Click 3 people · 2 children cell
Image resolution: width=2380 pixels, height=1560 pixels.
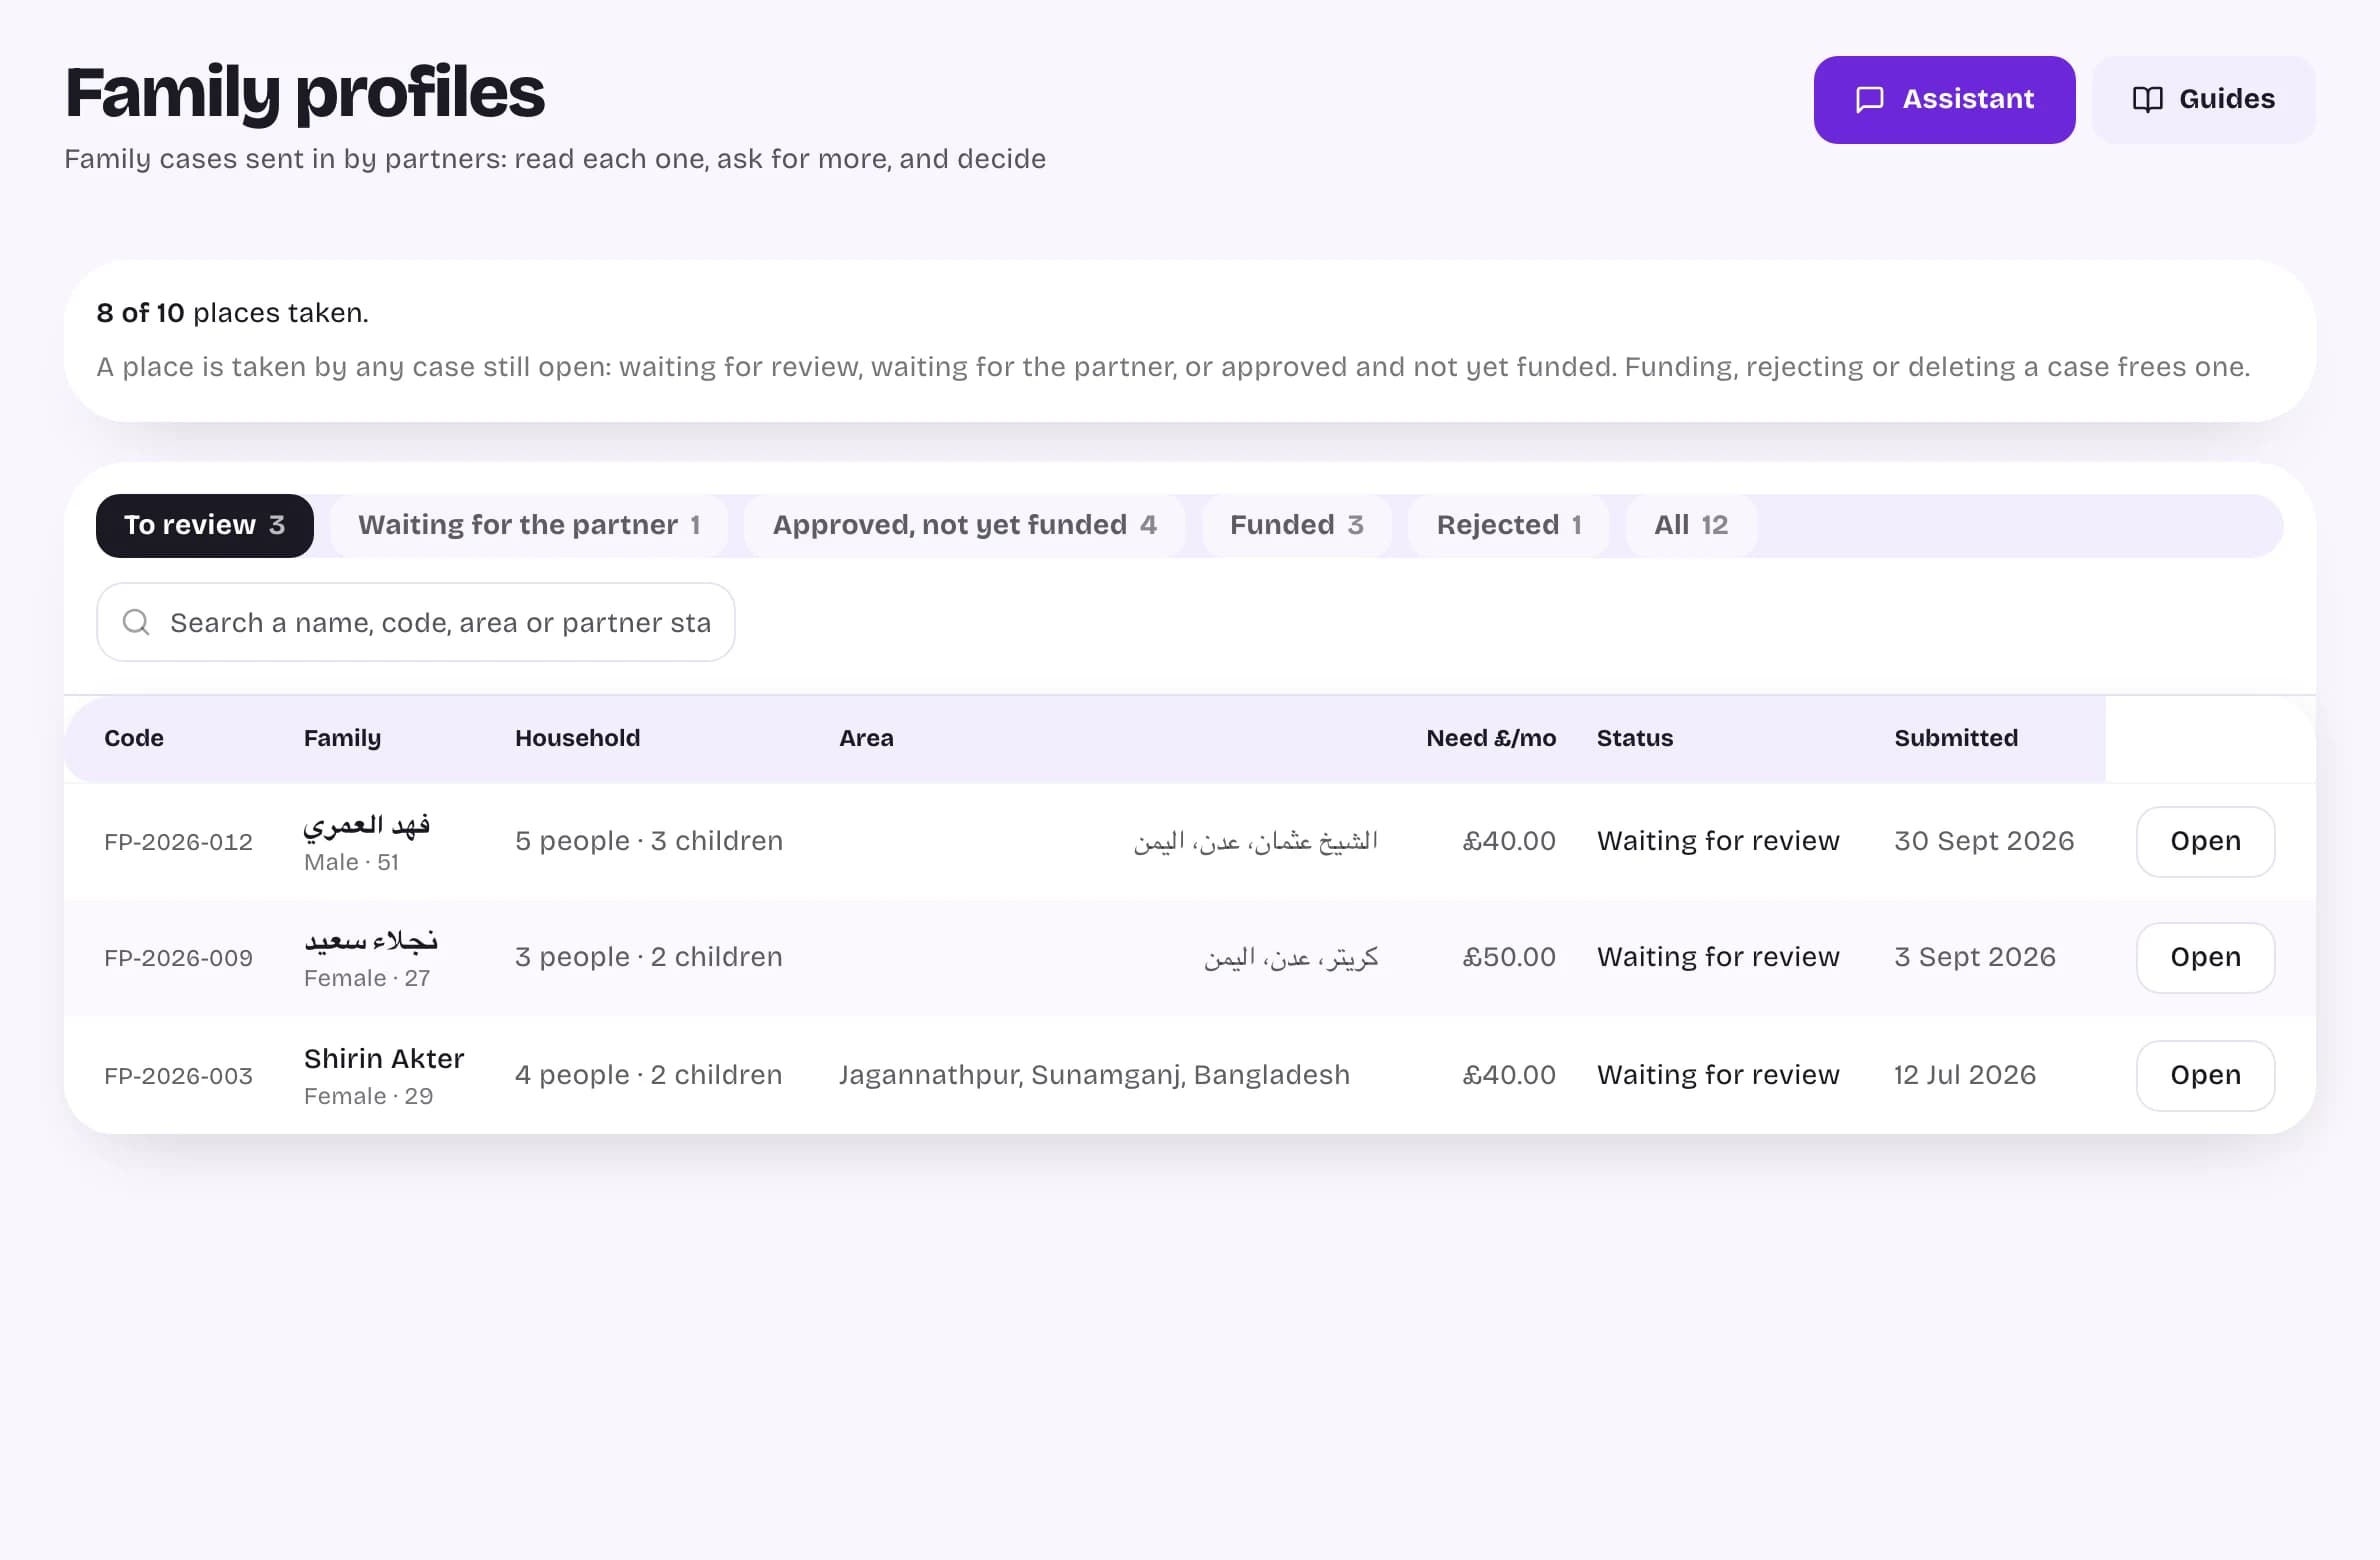649,958
